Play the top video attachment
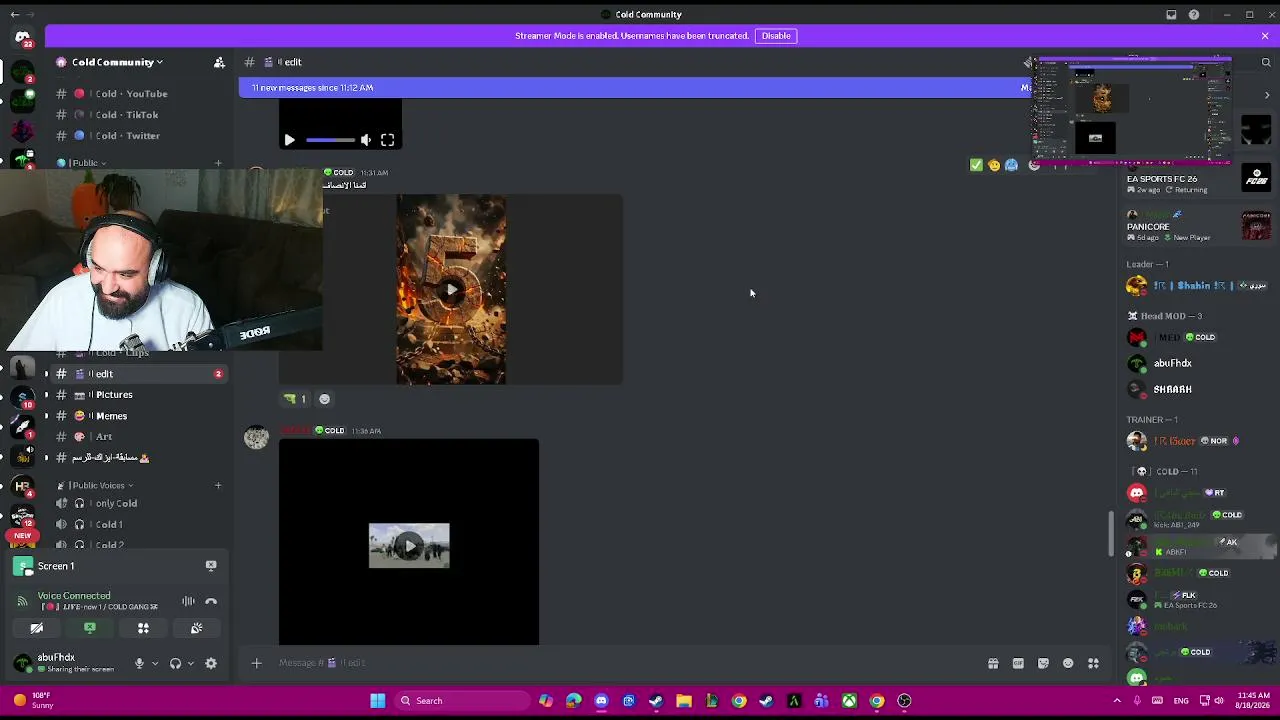The image size is (1280, 720). (x=289, y=140)
